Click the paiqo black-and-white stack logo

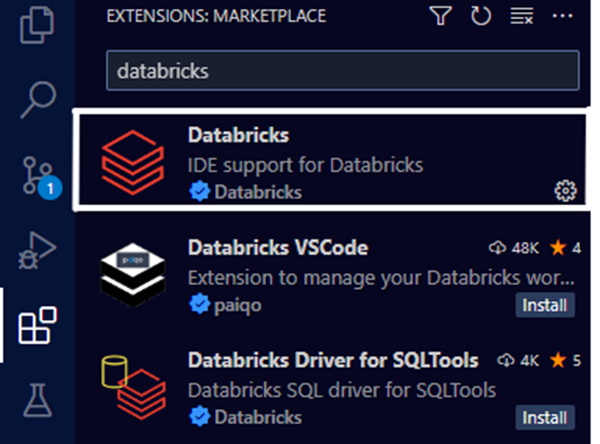[133, 275]
